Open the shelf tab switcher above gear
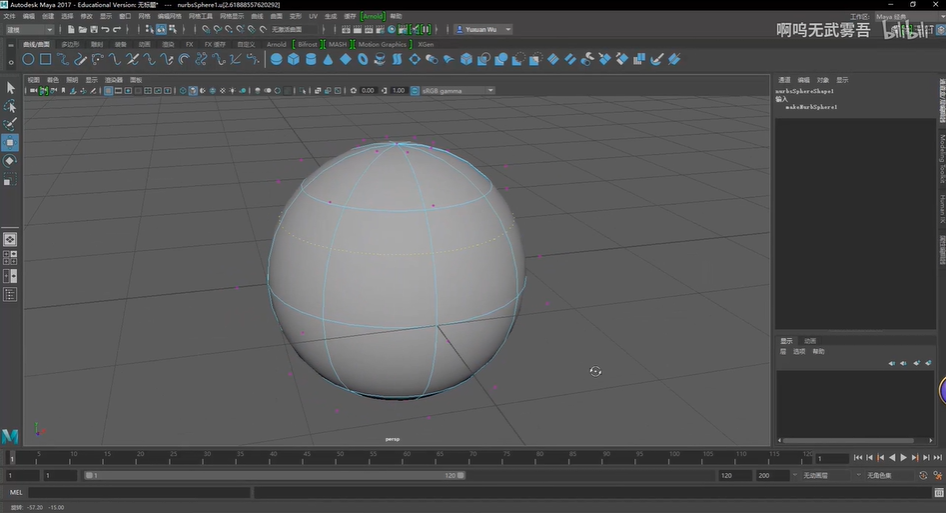The width and height of the screenshot is (946, 513). [x=11, y=45]
